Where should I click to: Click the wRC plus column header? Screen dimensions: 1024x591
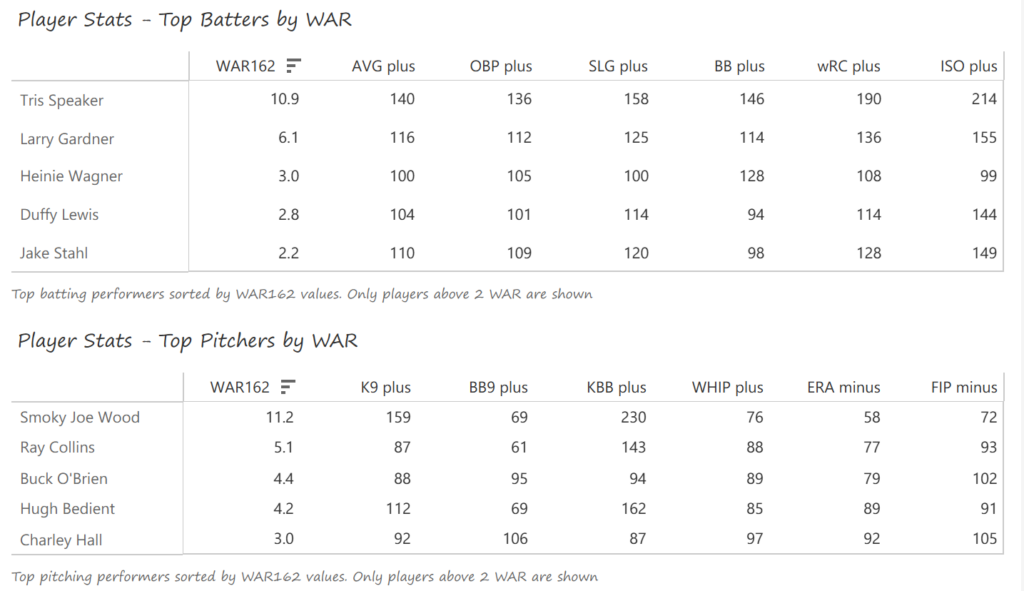tap(848, 67)
